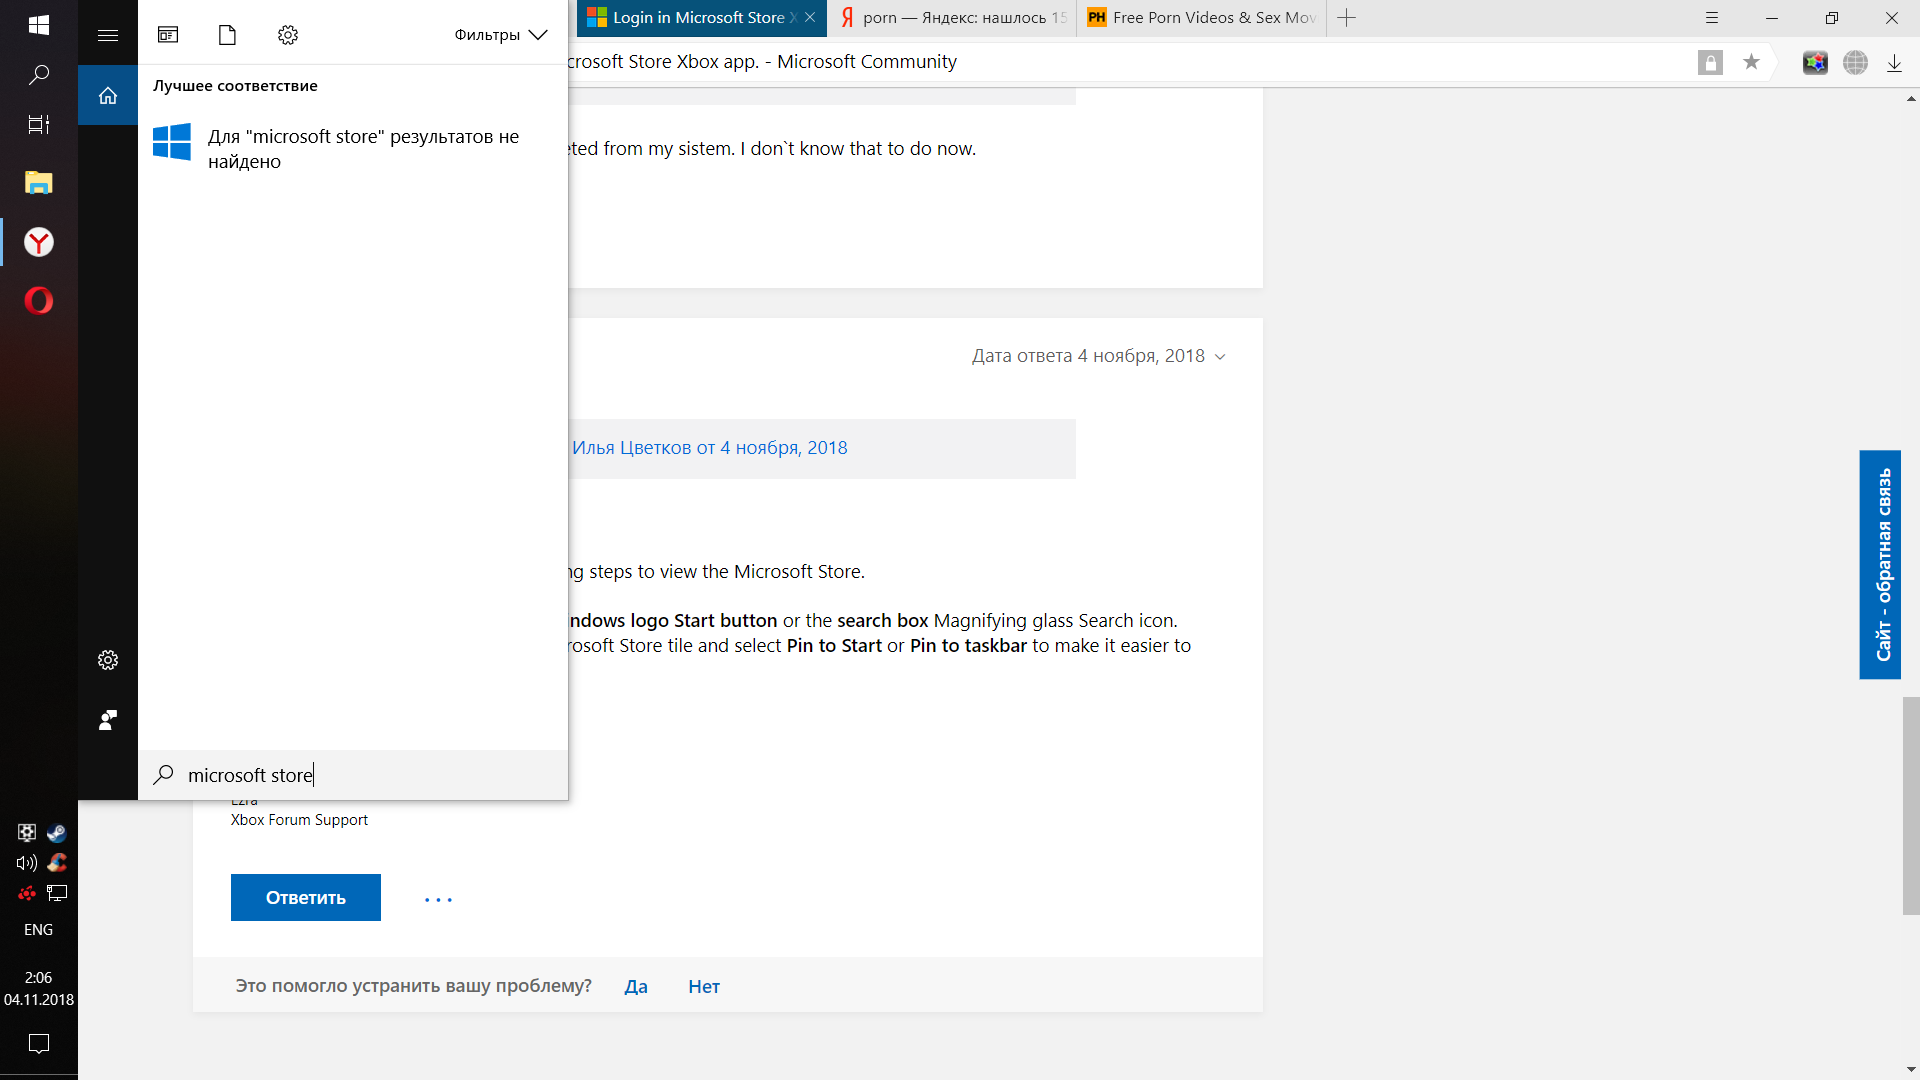Answer Нет to the helpful question

[704, 987]
